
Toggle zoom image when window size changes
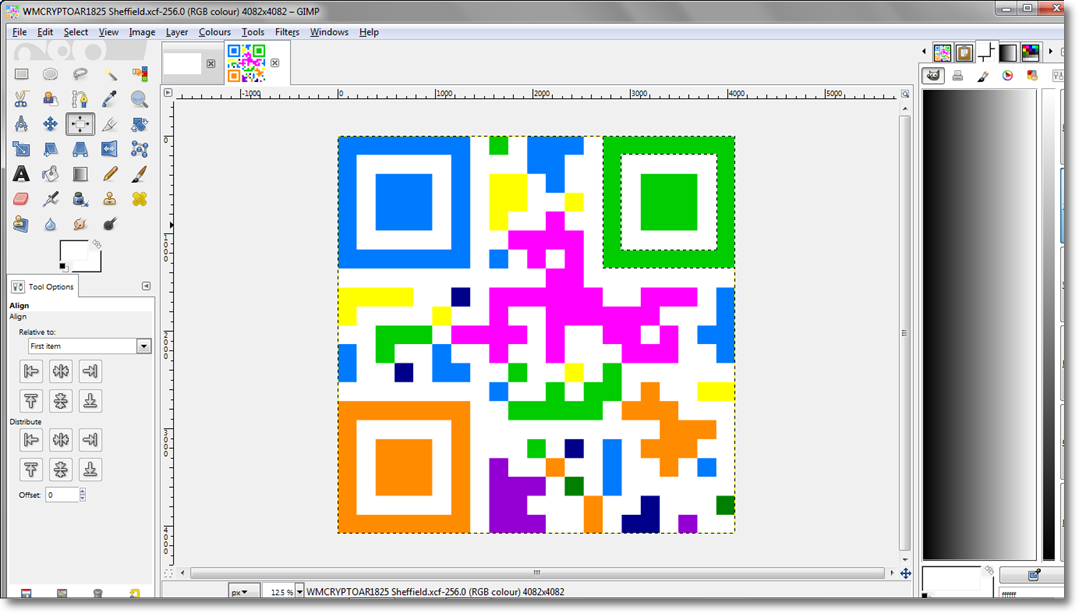(905, 94)
